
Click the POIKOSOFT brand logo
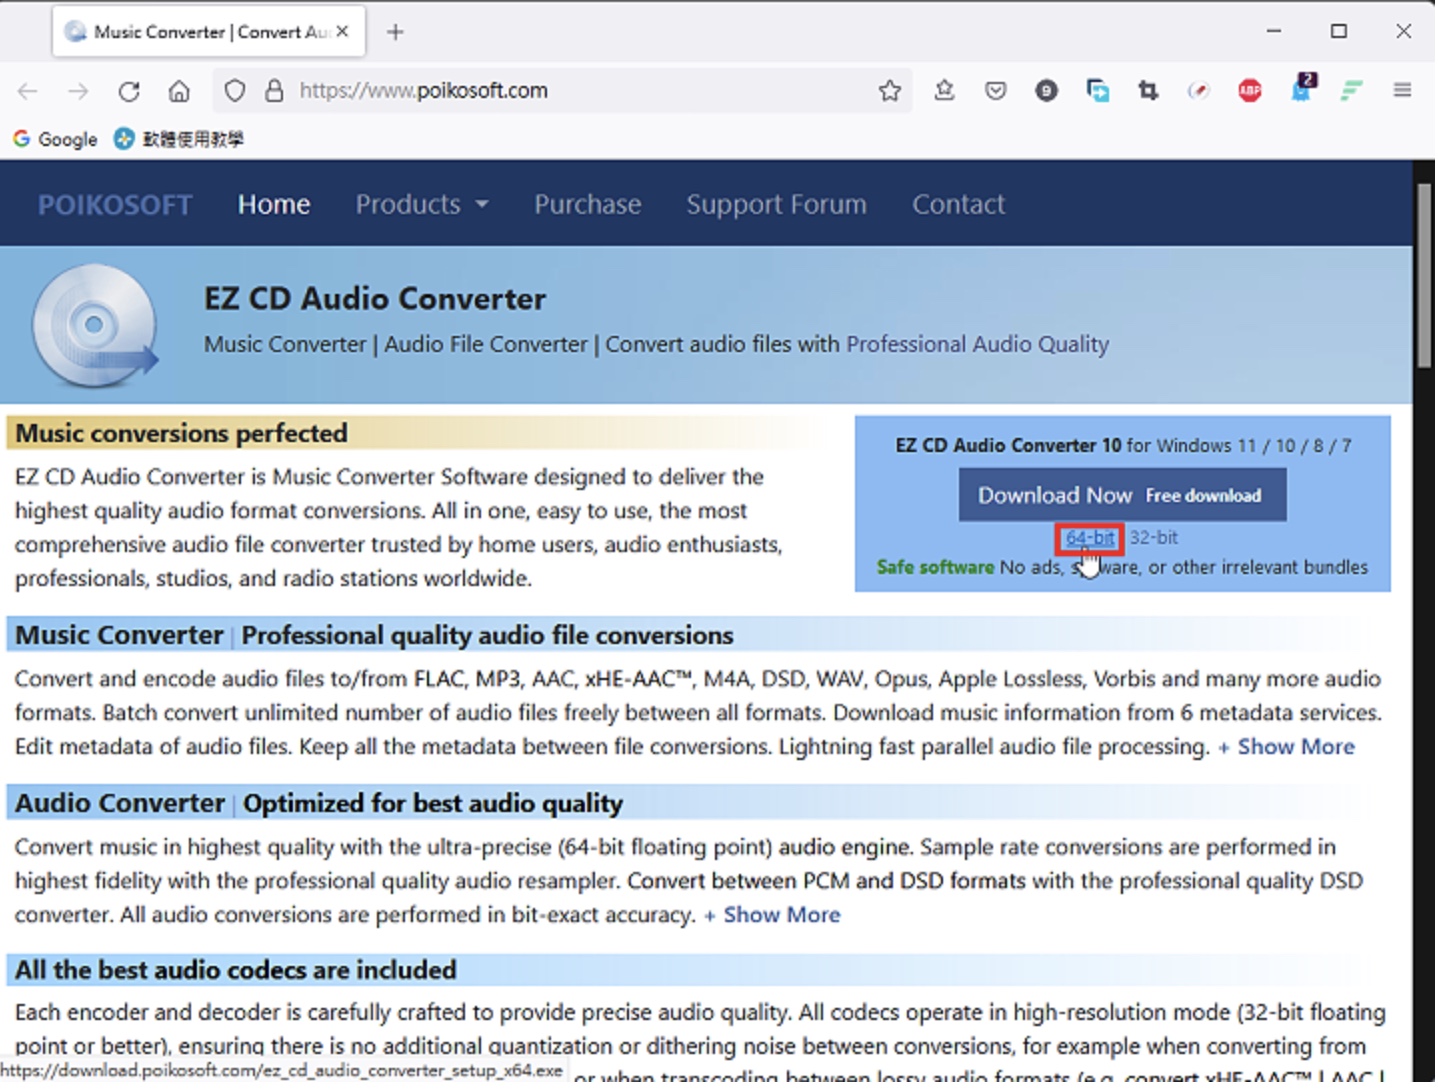click(x=115, y=204)
